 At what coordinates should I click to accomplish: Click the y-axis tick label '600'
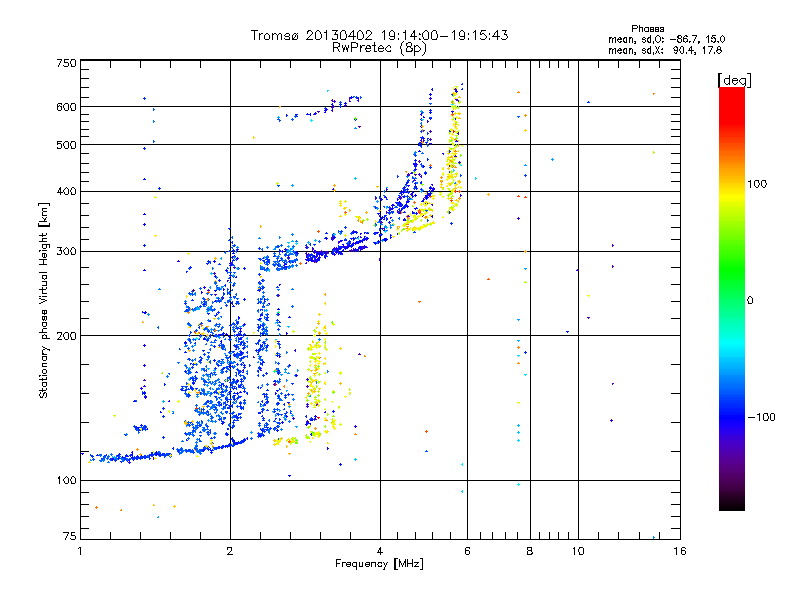point(66,107)
